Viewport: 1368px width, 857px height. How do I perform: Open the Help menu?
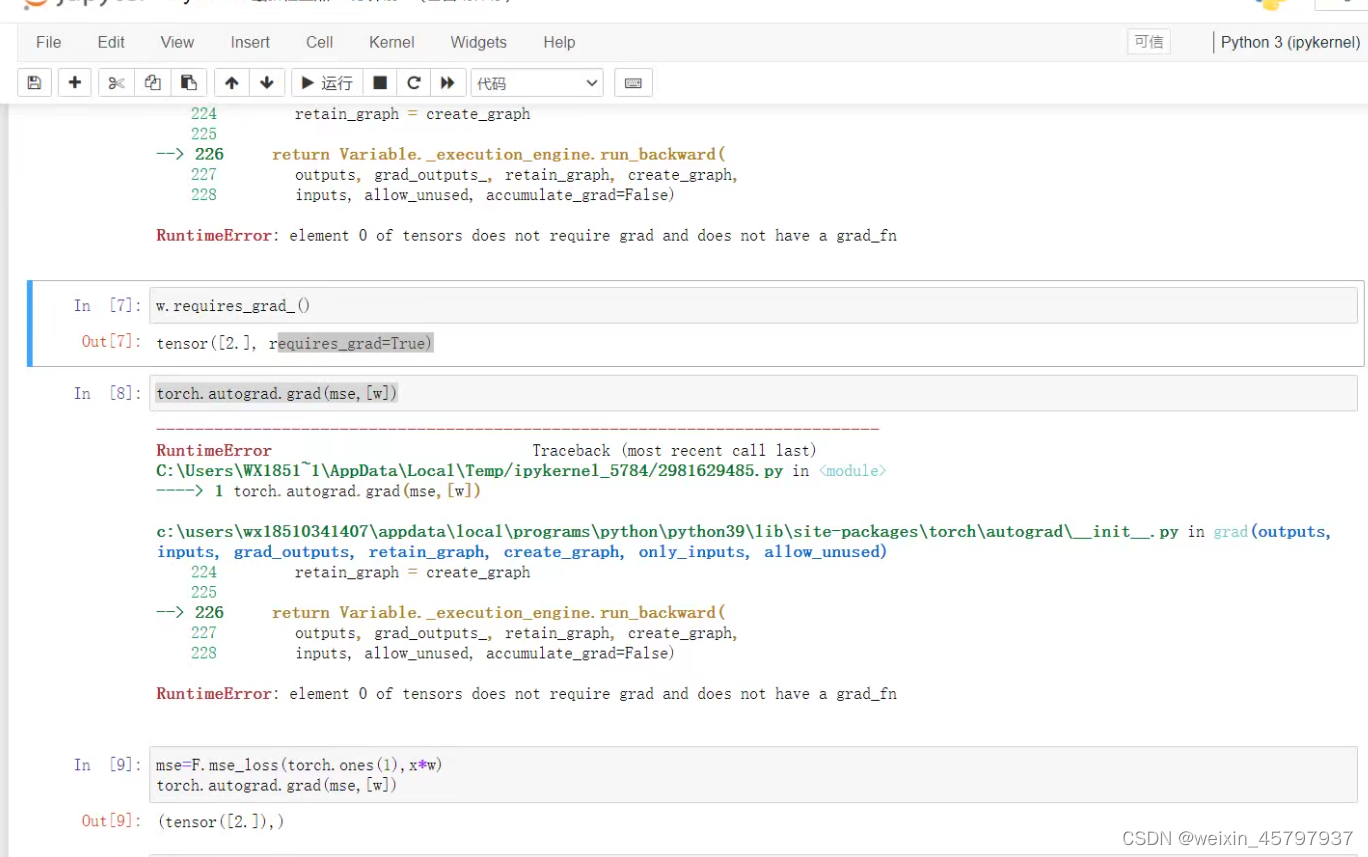coord(559,42)
